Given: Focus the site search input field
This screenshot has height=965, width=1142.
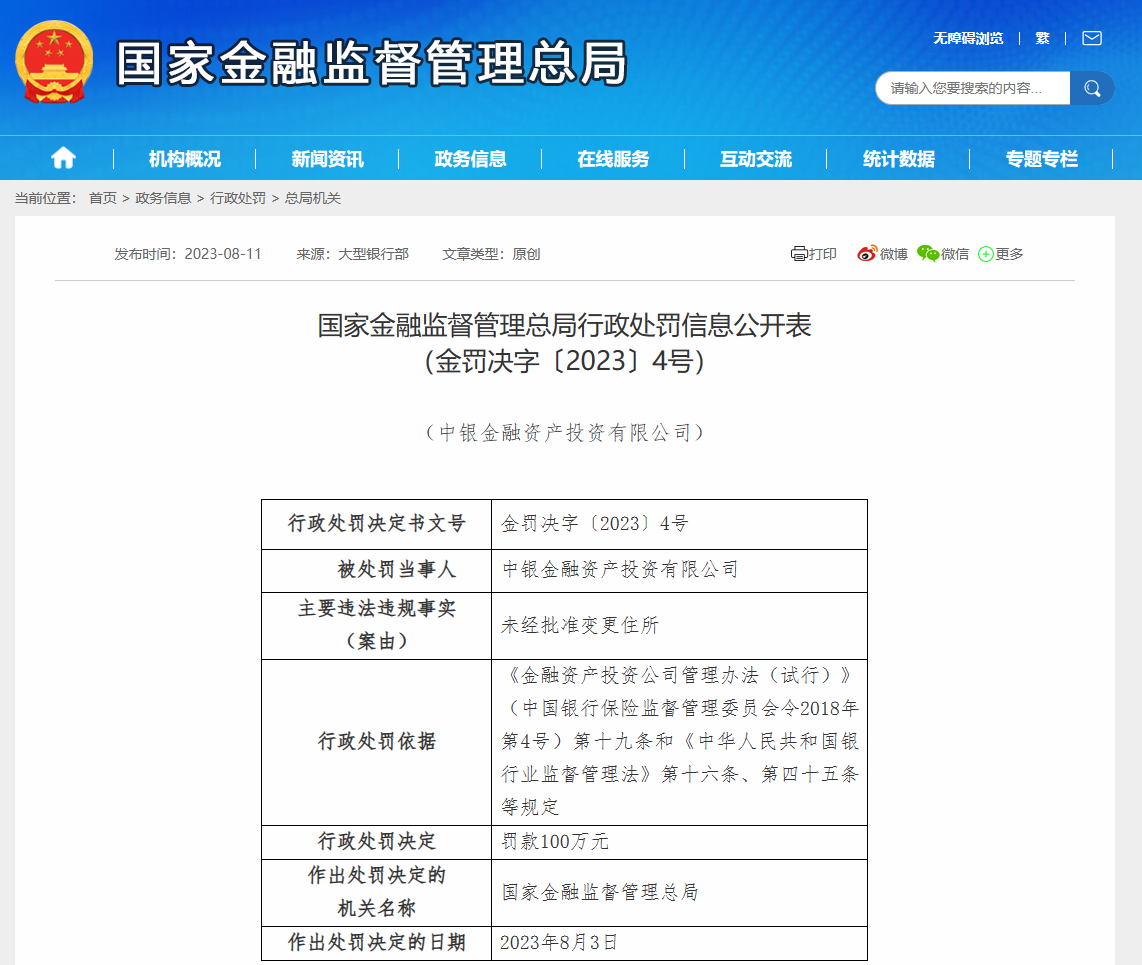Looking at the screenshot, I should tap(973, 88).
